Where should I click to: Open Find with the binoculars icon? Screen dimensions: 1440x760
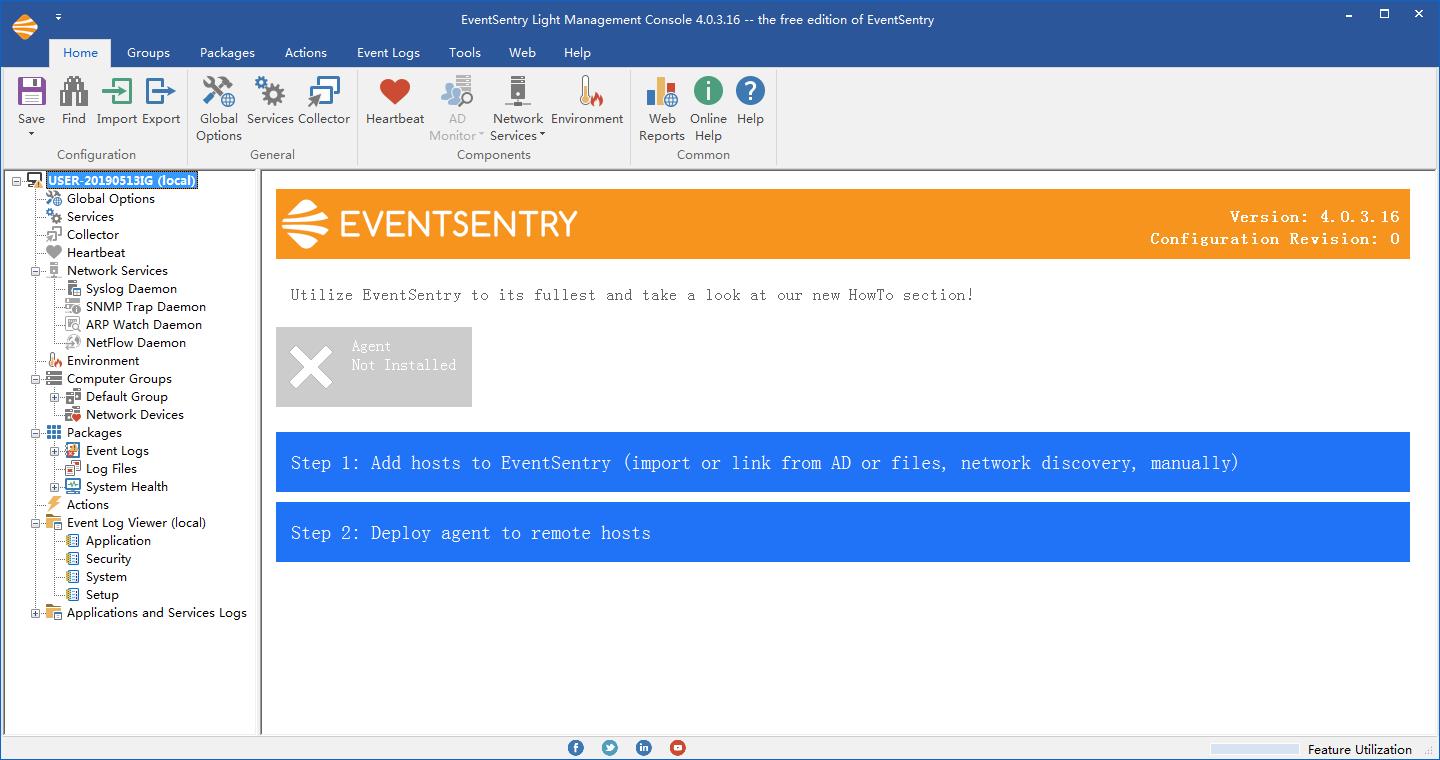[73, 93]
